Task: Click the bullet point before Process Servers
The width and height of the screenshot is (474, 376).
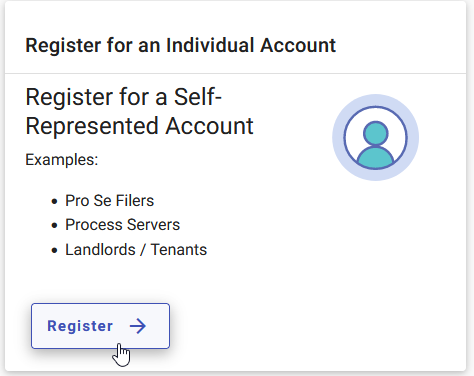Action: click(55, 226)
